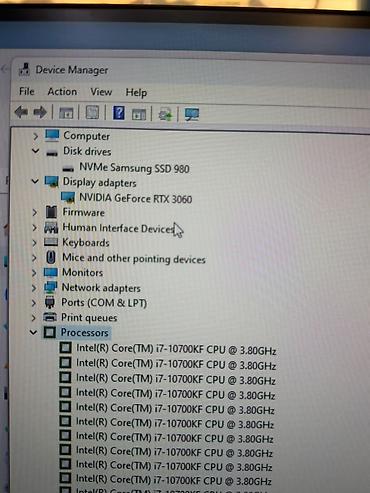Viewport: 370px width, 493px height.
Task: Select the Computer category icon
Action: (x=52, y=135)
